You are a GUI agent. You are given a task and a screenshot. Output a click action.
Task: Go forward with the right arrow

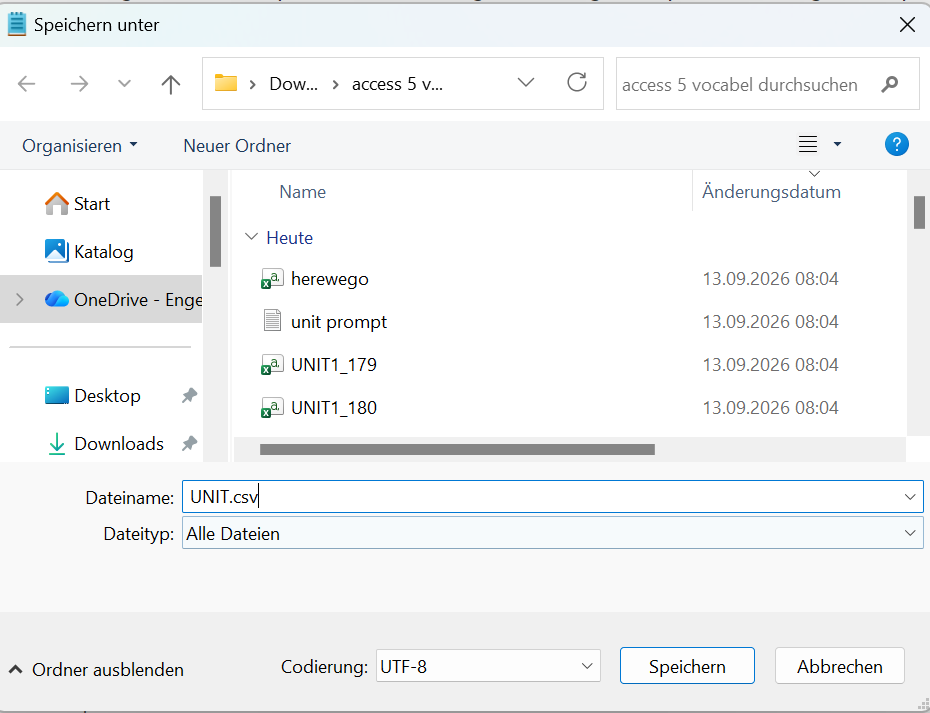point(79,84)
